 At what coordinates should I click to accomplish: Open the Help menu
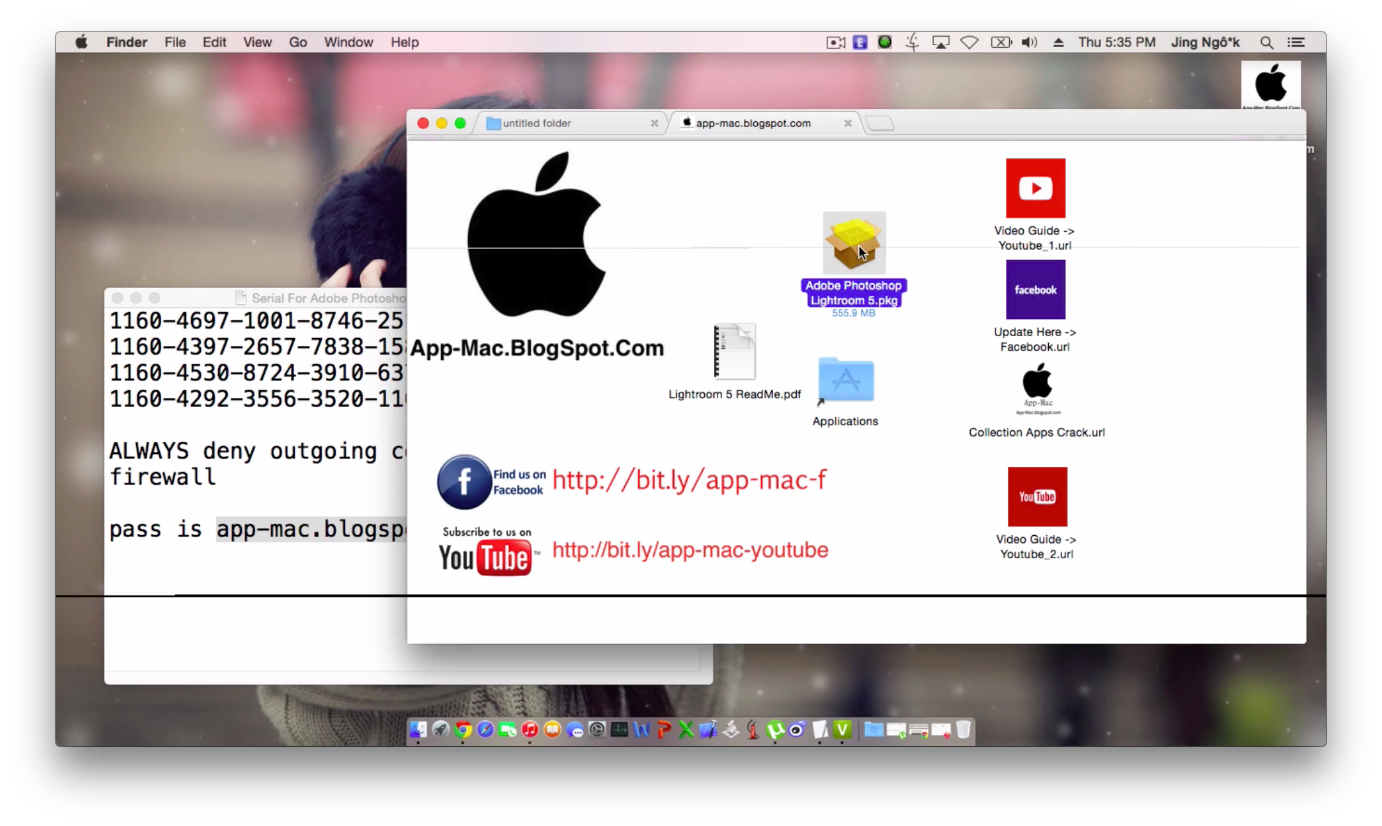405,42
